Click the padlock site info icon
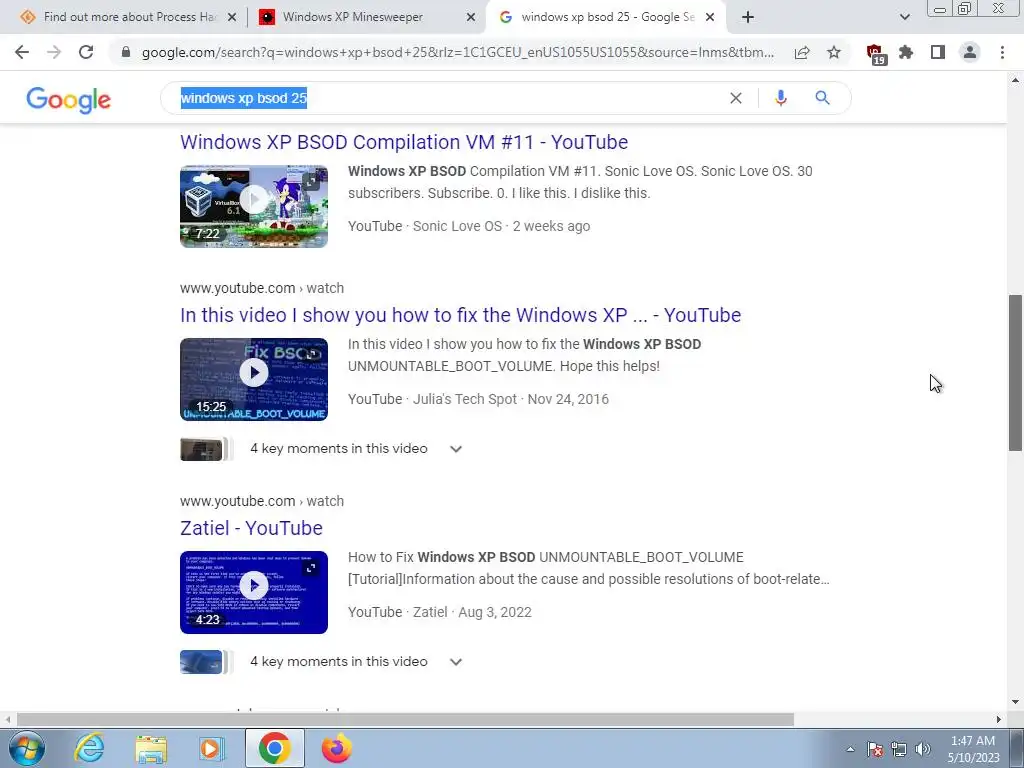 126,52
